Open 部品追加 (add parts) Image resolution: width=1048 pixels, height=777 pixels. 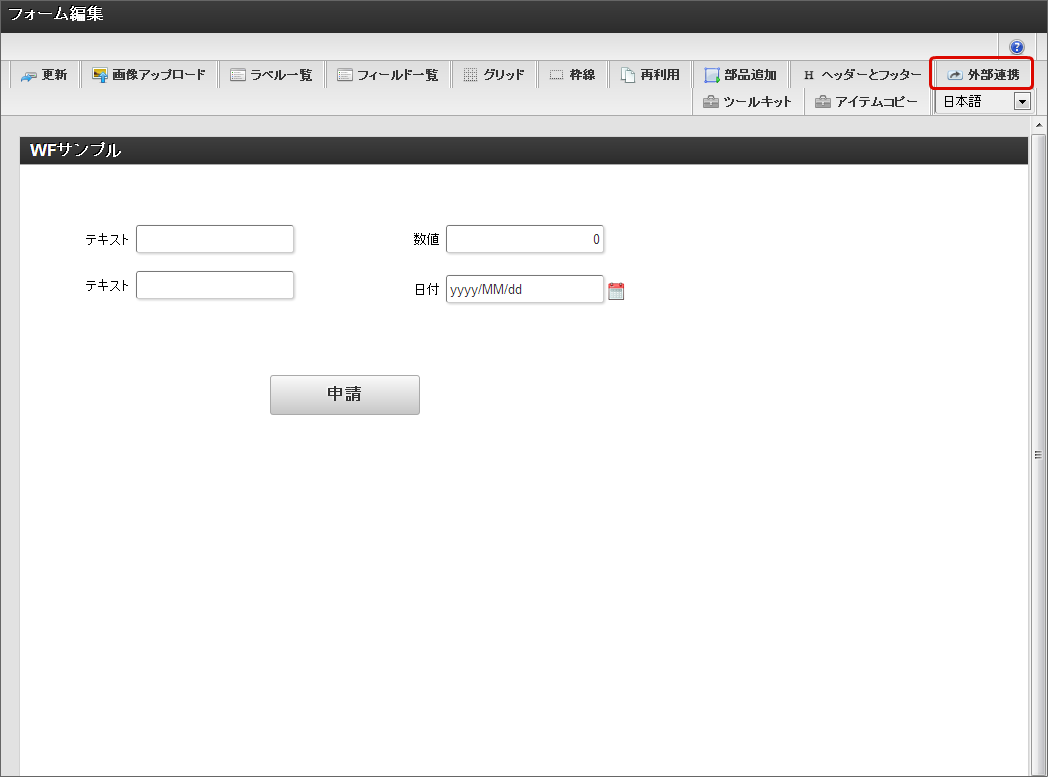pos(741,75)
